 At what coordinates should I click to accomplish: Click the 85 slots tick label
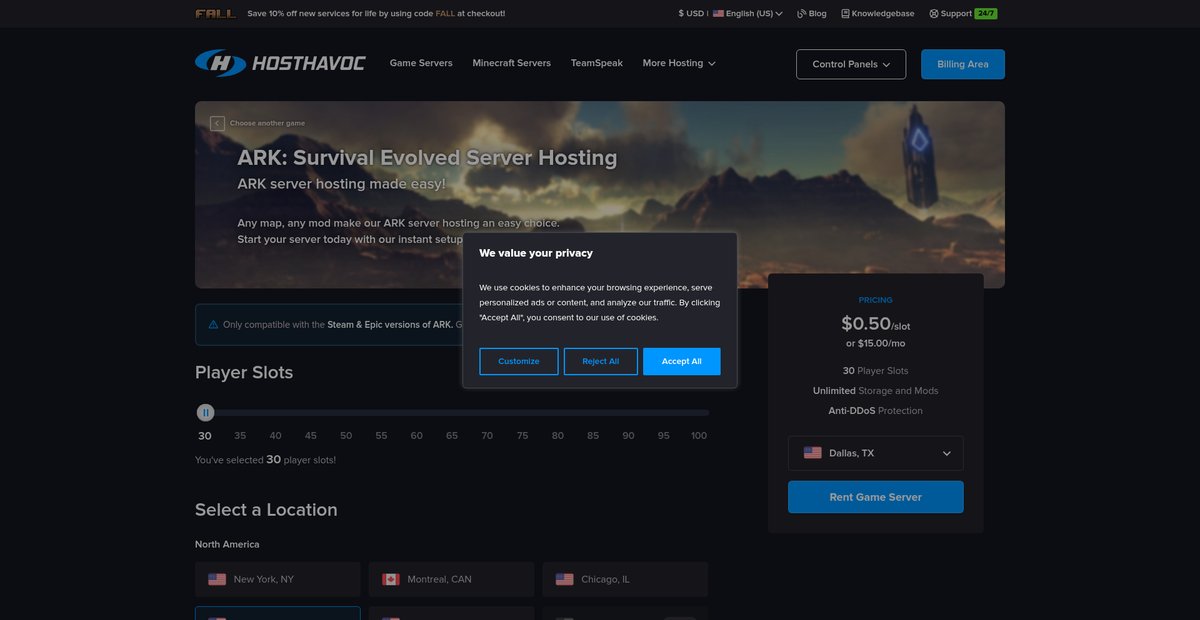(593, 436)
